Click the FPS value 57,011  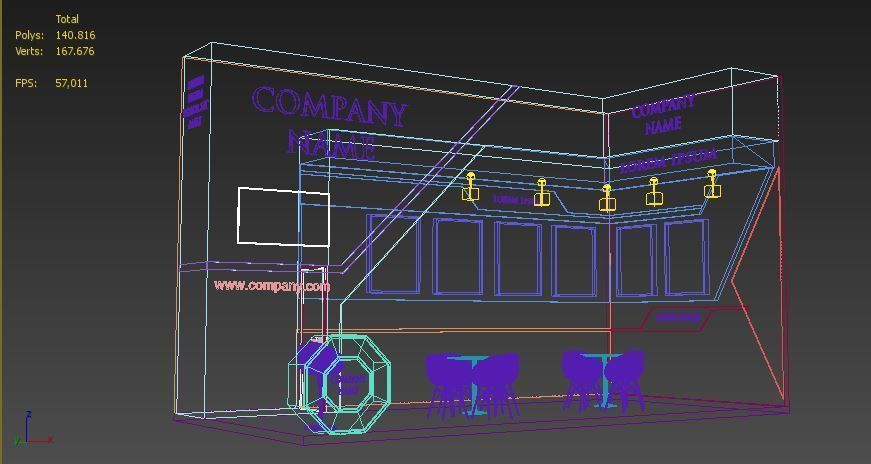click(x=71, y=83)
